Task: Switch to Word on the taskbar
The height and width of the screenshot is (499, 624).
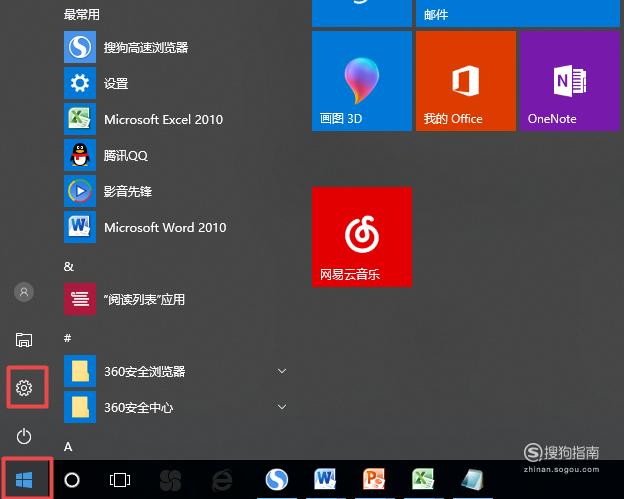Action: tap(325, 479)
